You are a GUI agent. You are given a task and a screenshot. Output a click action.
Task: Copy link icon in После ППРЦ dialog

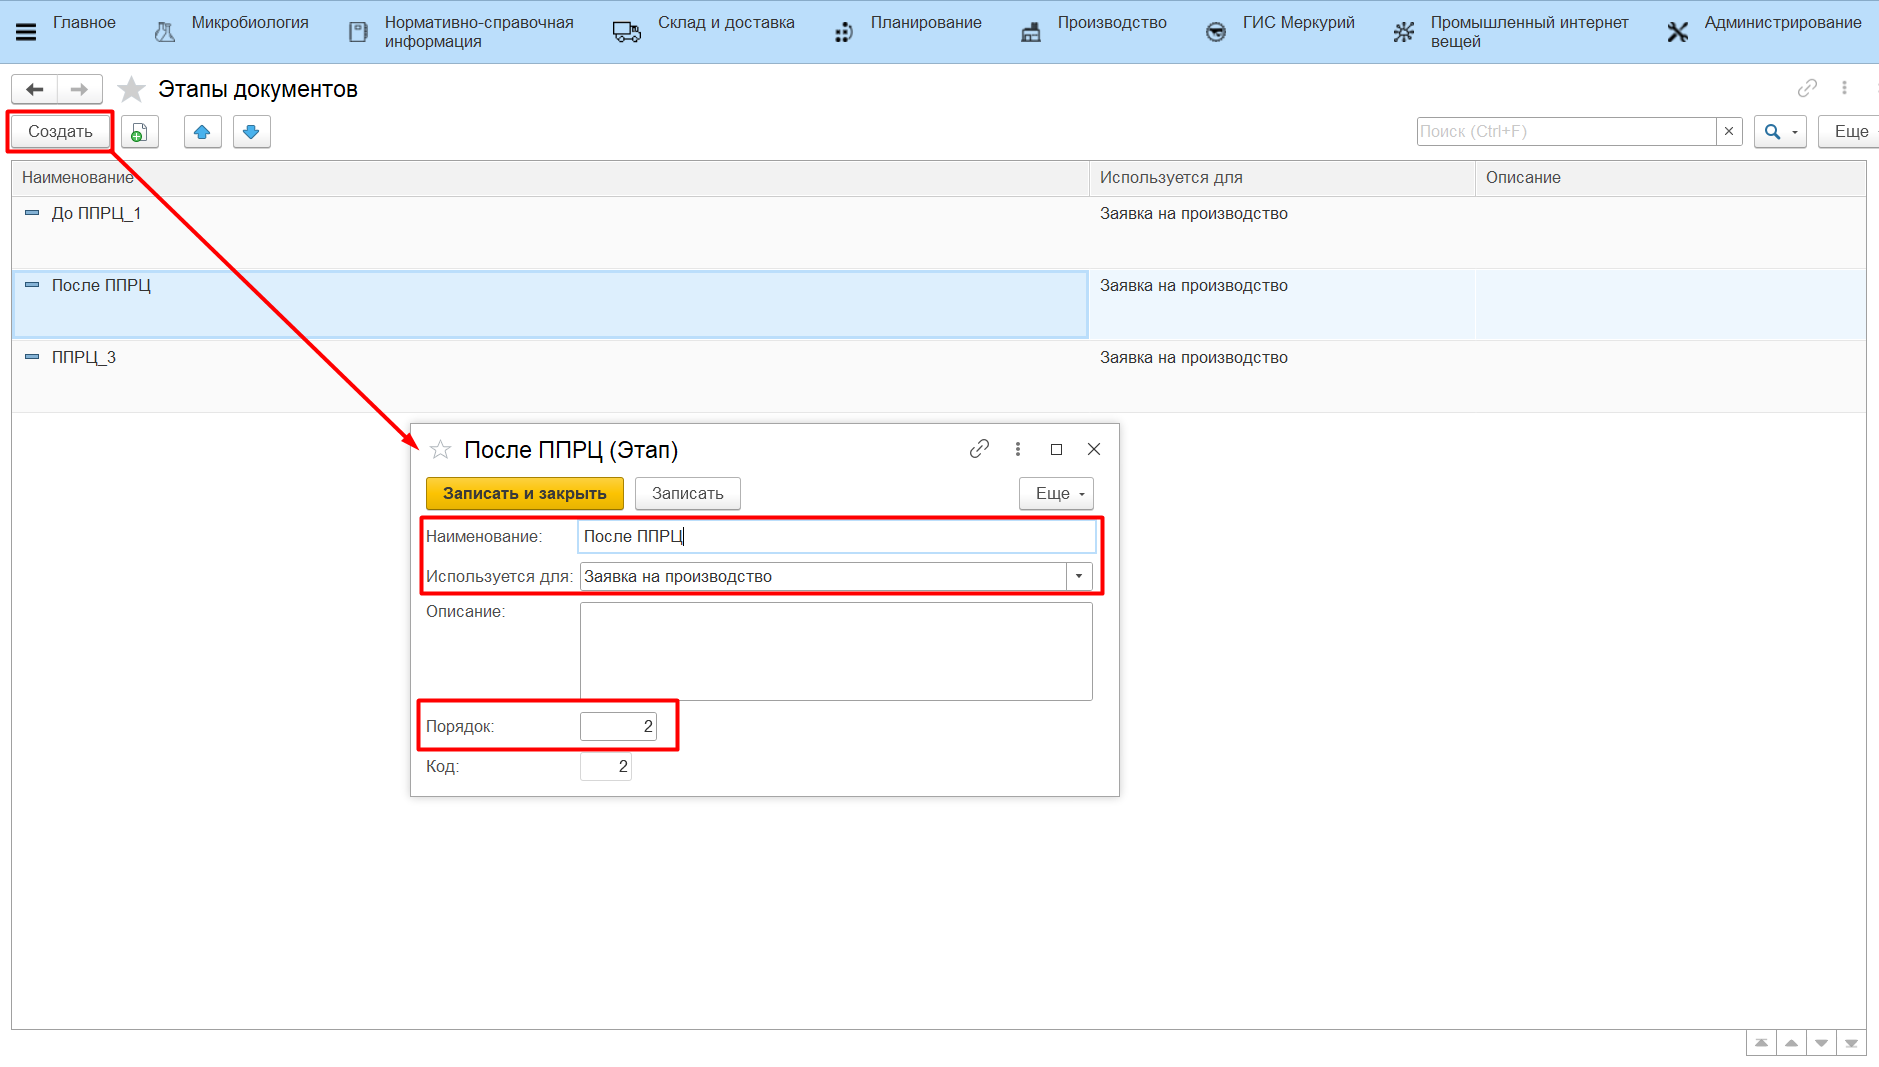[x=979, y=449]
